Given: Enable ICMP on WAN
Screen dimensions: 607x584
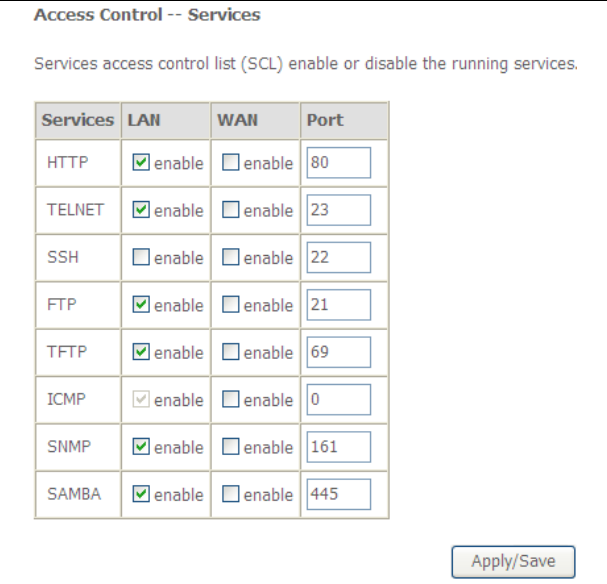Looking at the screenshot, I should 231,400.
